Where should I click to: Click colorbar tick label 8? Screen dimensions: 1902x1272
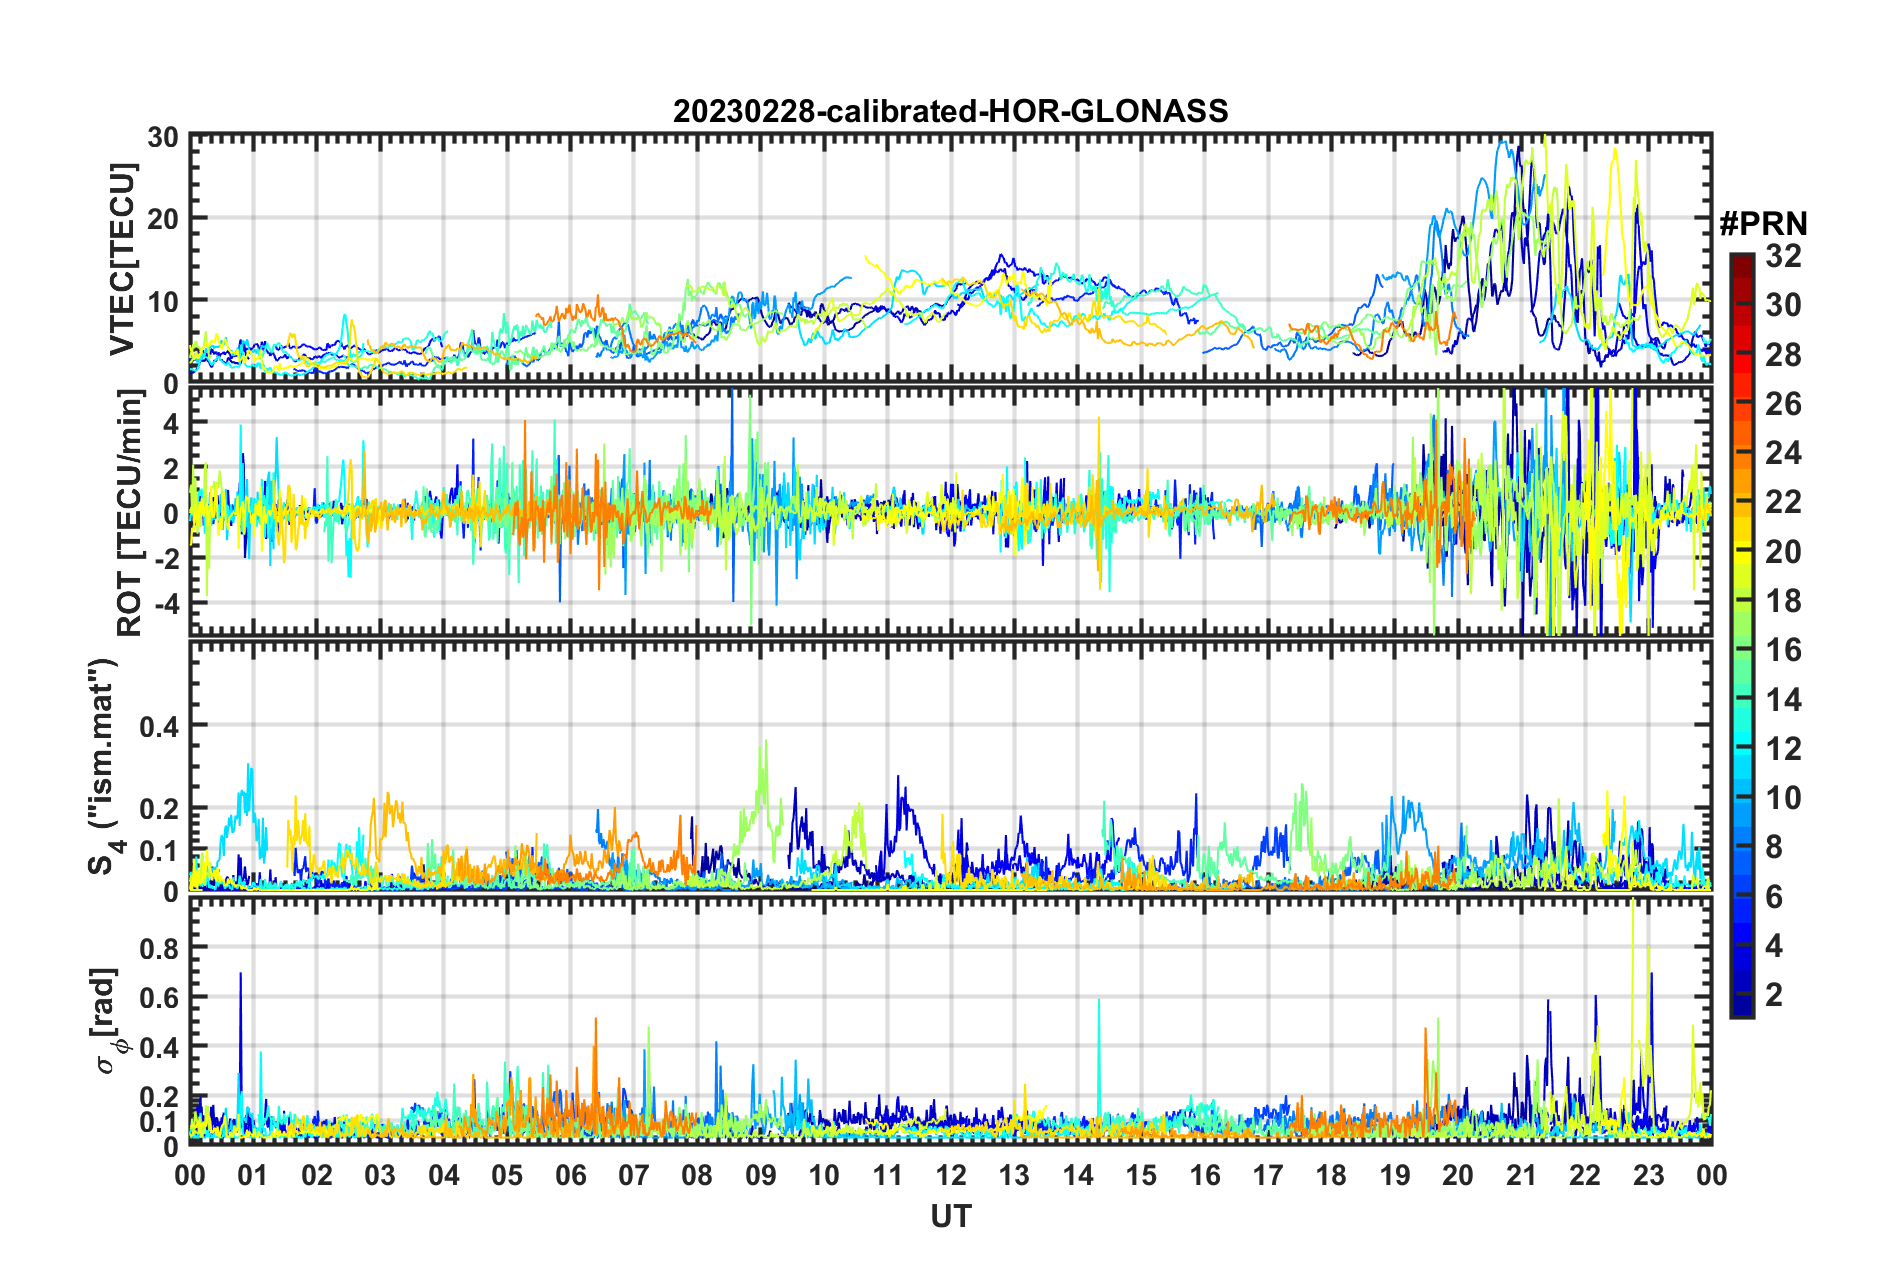pyautogui.click(x=1774, y=847)
